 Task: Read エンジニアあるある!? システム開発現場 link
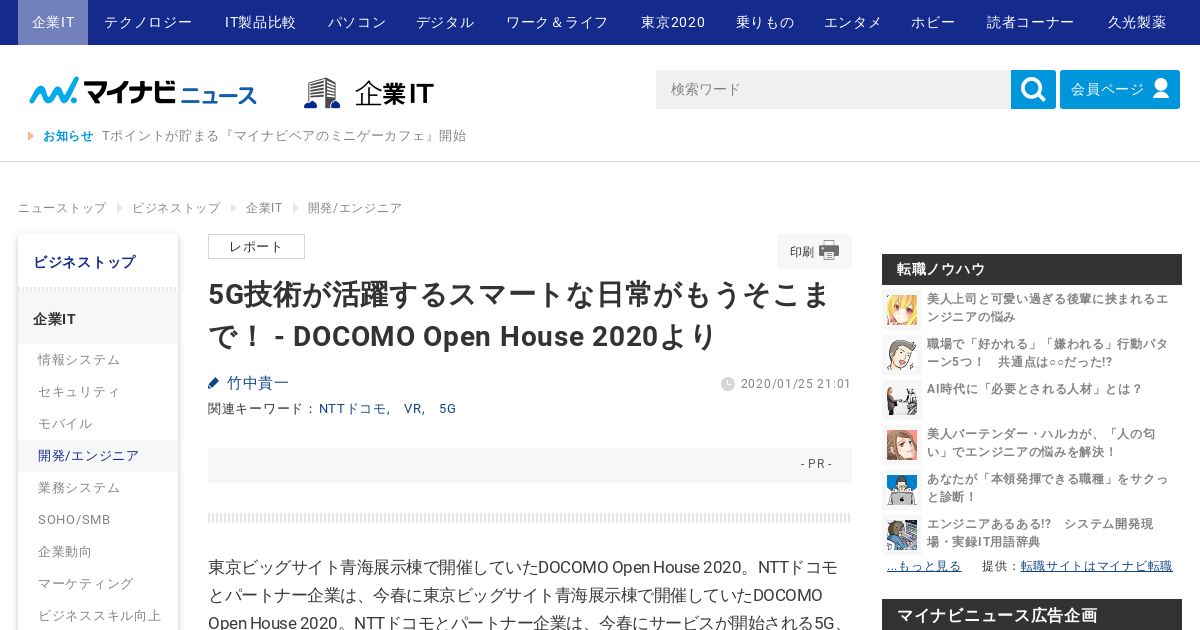(1040, 533)
